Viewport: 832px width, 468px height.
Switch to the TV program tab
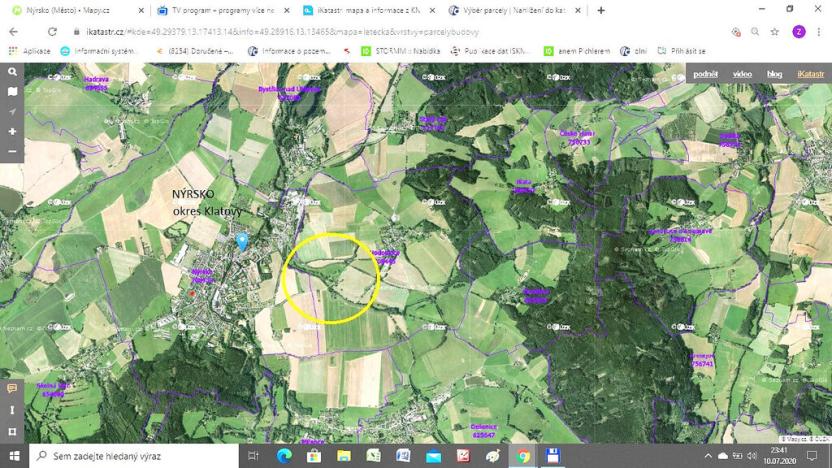[222, 10]
